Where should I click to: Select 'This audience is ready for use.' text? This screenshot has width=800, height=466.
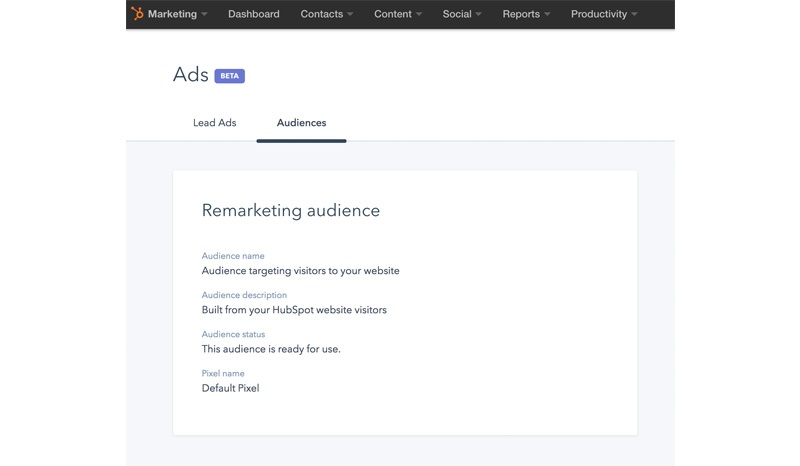271,349
